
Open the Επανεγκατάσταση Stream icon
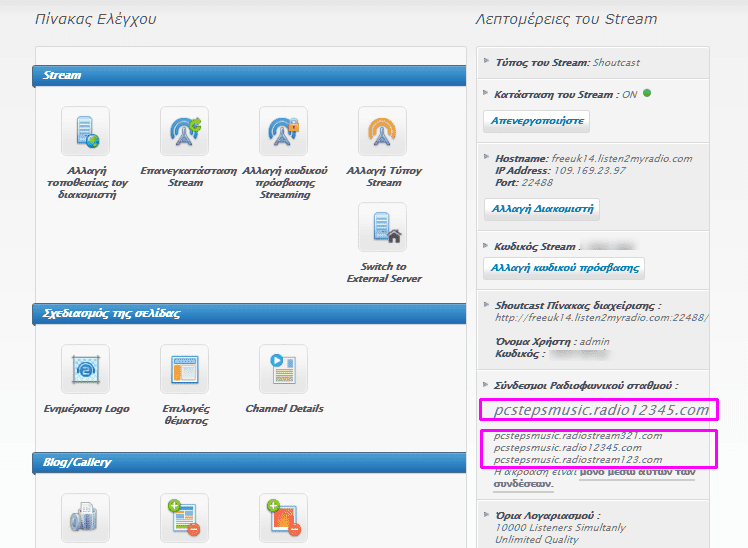click(x=185, y=132)
